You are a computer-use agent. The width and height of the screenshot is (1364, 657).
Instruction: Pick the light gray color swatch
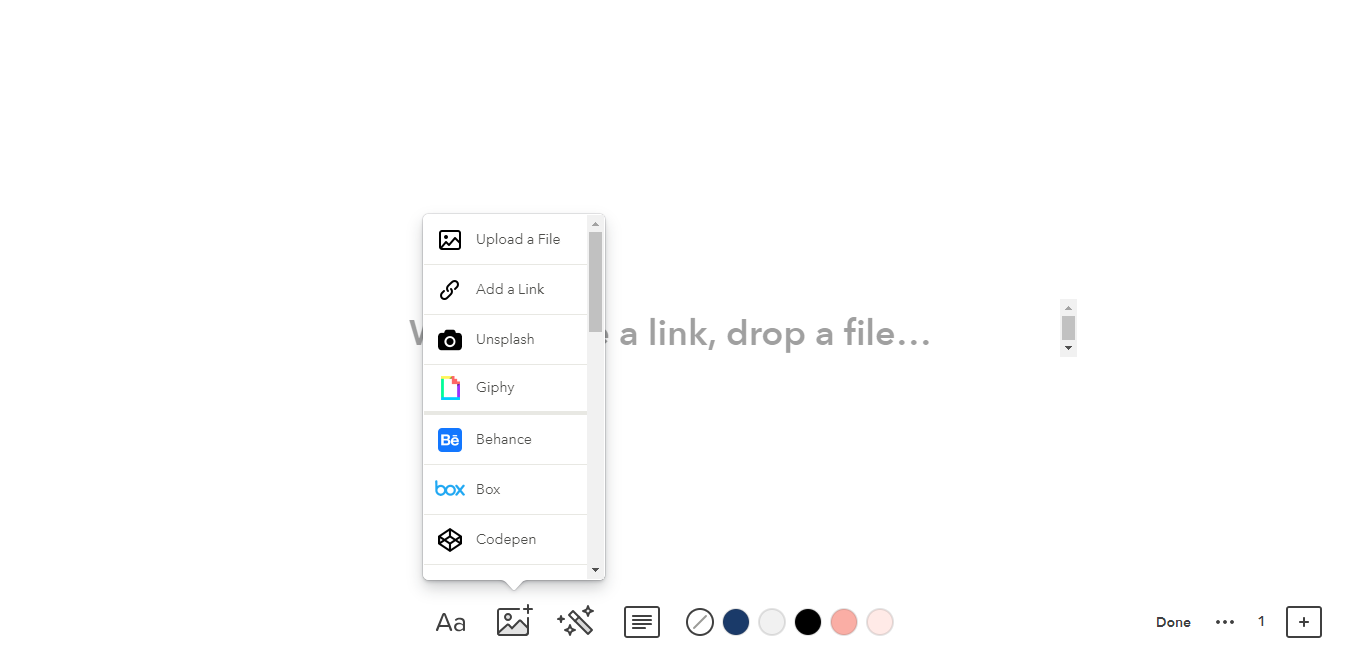(772, 622)
